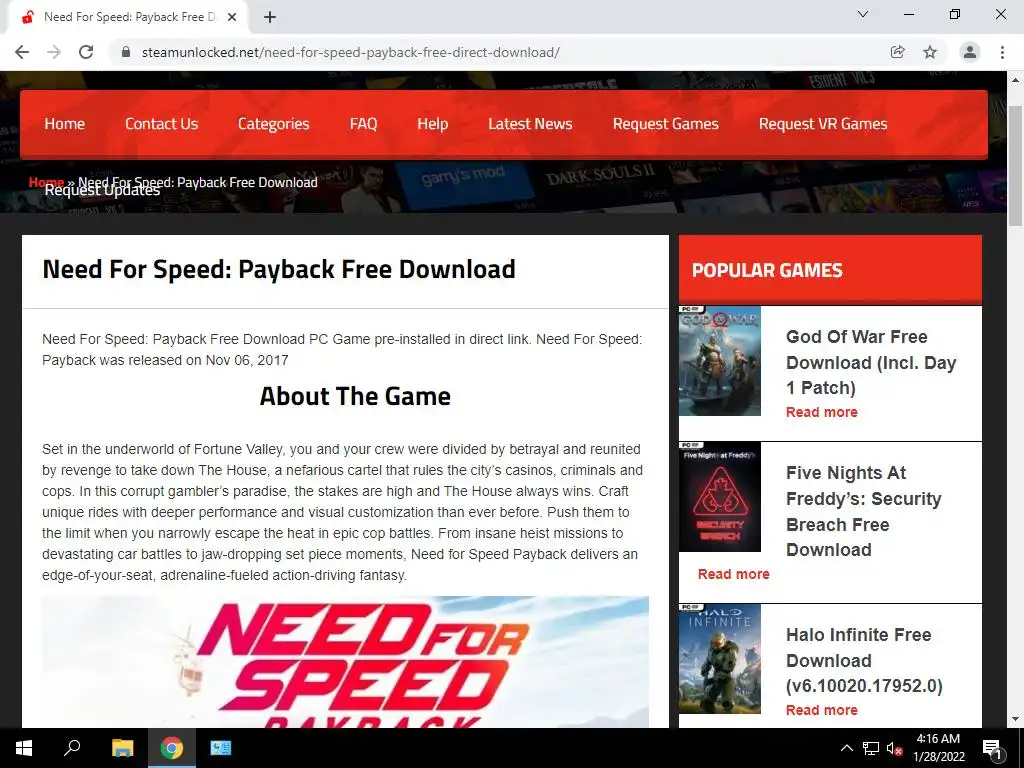Viewport: 1024px width, 768px height.
Task: View site security padlock info
Action: pyautogui.click(x=126, y=52)
